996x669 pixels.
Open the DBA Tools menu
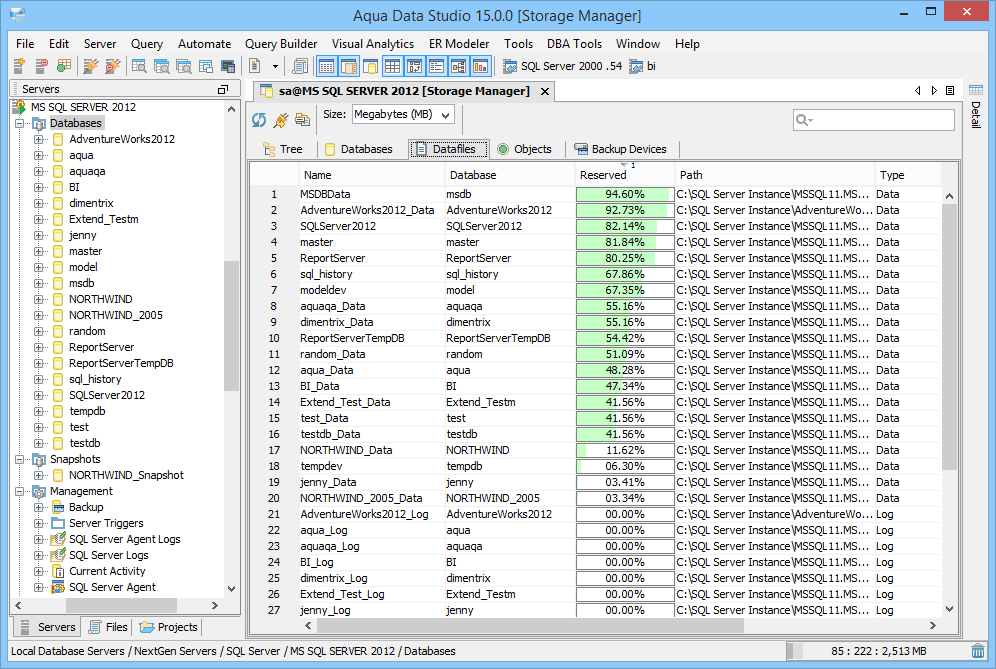click(x=574, y=44)
